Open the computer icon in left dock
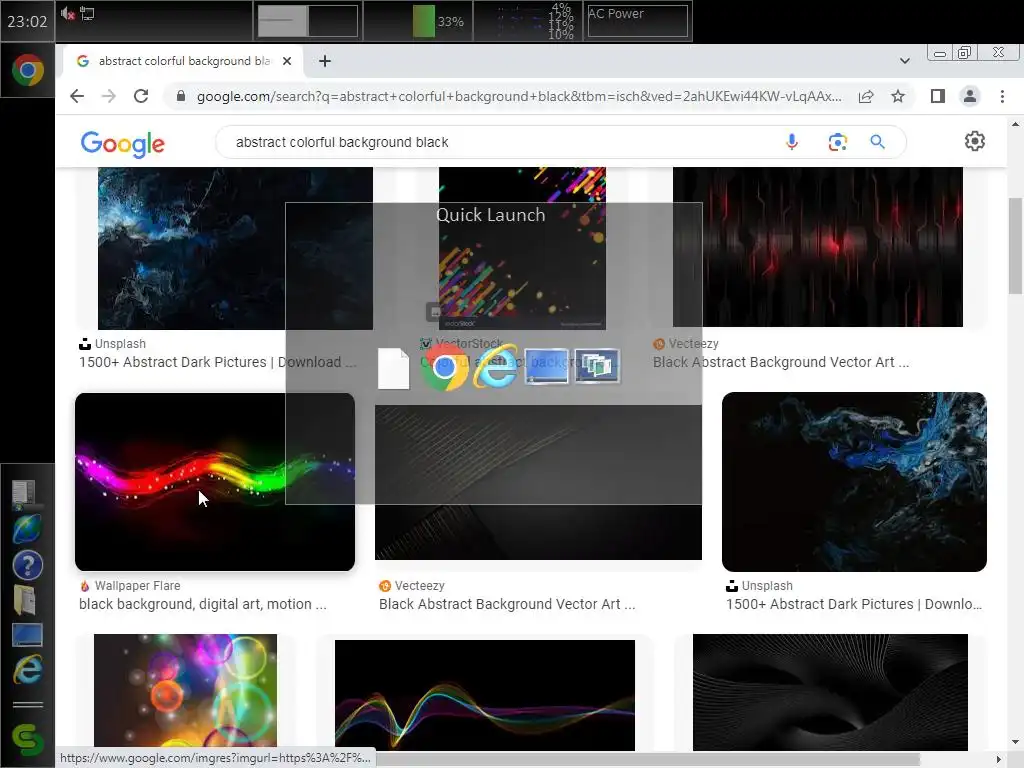This screenshot has width=1024, height=768. point(26,494)
